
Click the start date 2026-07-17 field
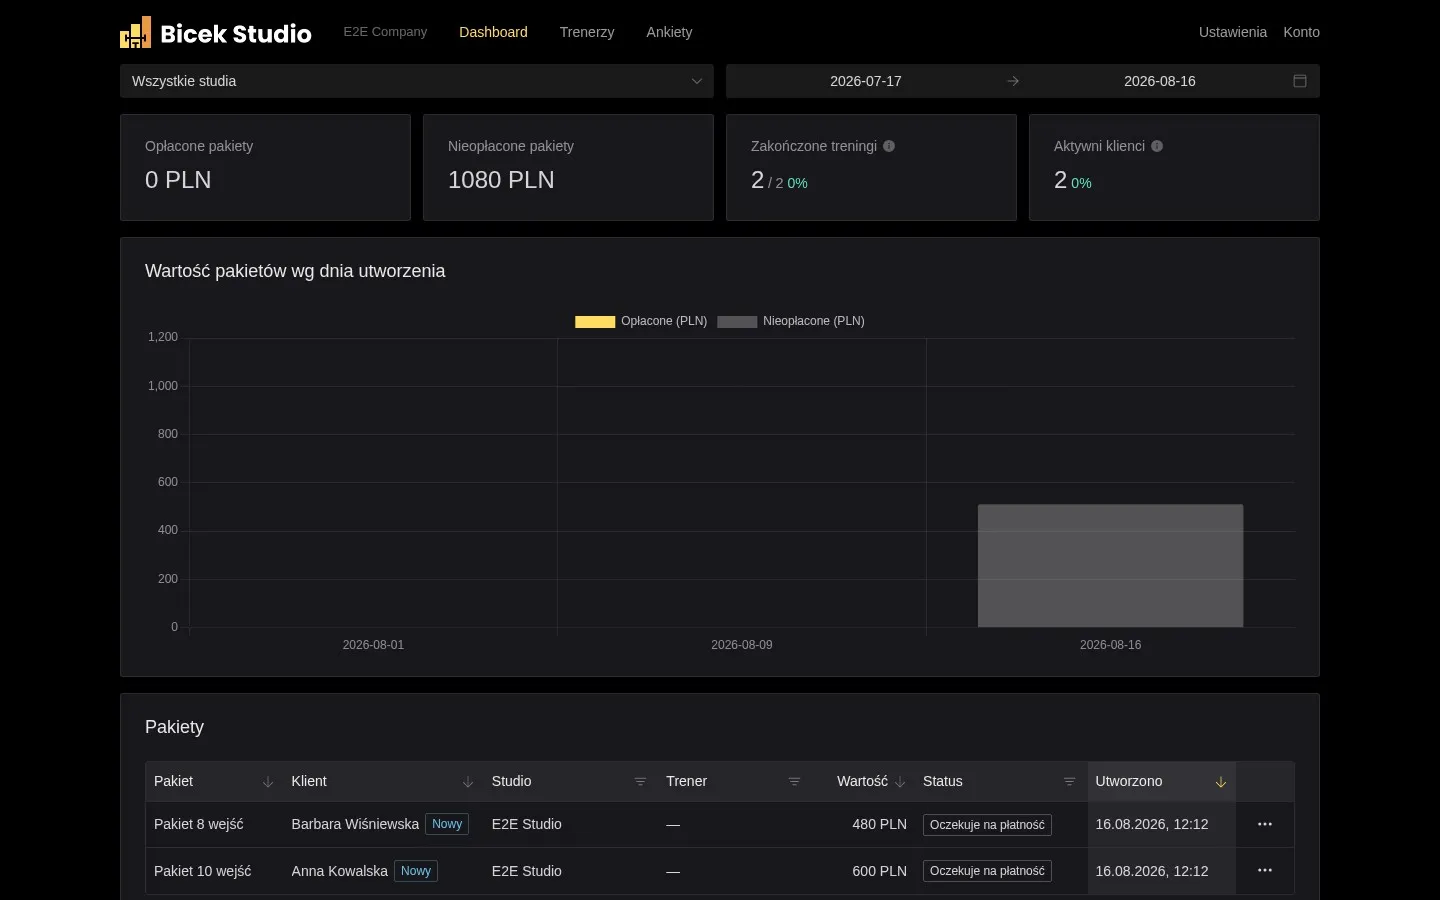pos(866,81)
